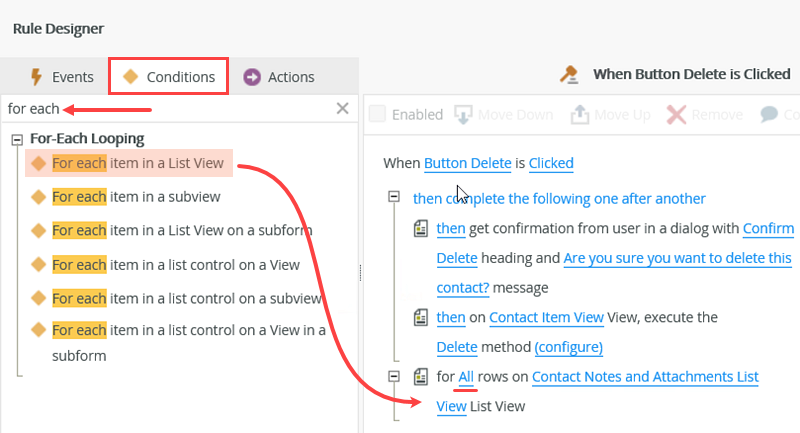Click the 'Button Delete' link

[467, 163]
